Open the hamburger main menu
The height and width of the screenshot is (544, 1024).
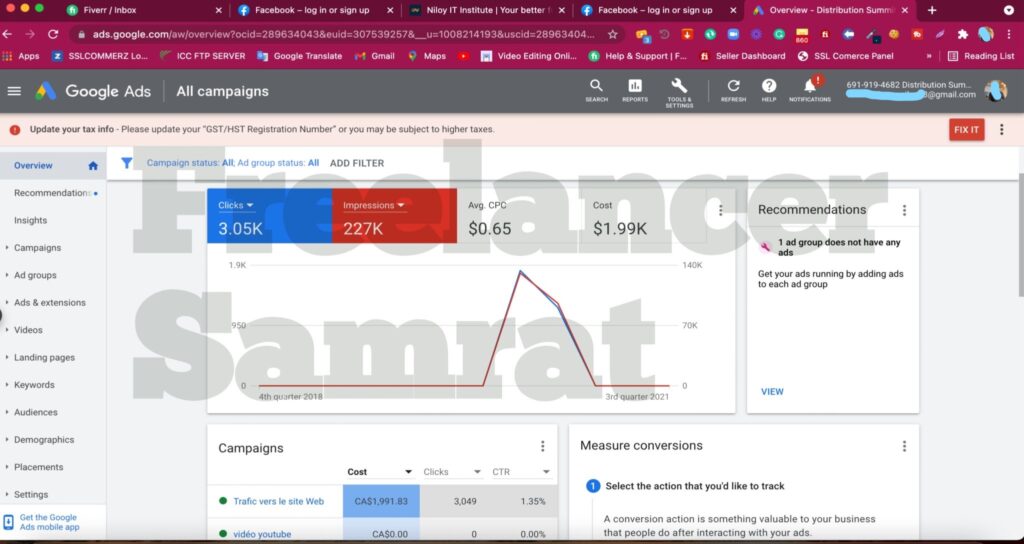(x=14, y=91)
